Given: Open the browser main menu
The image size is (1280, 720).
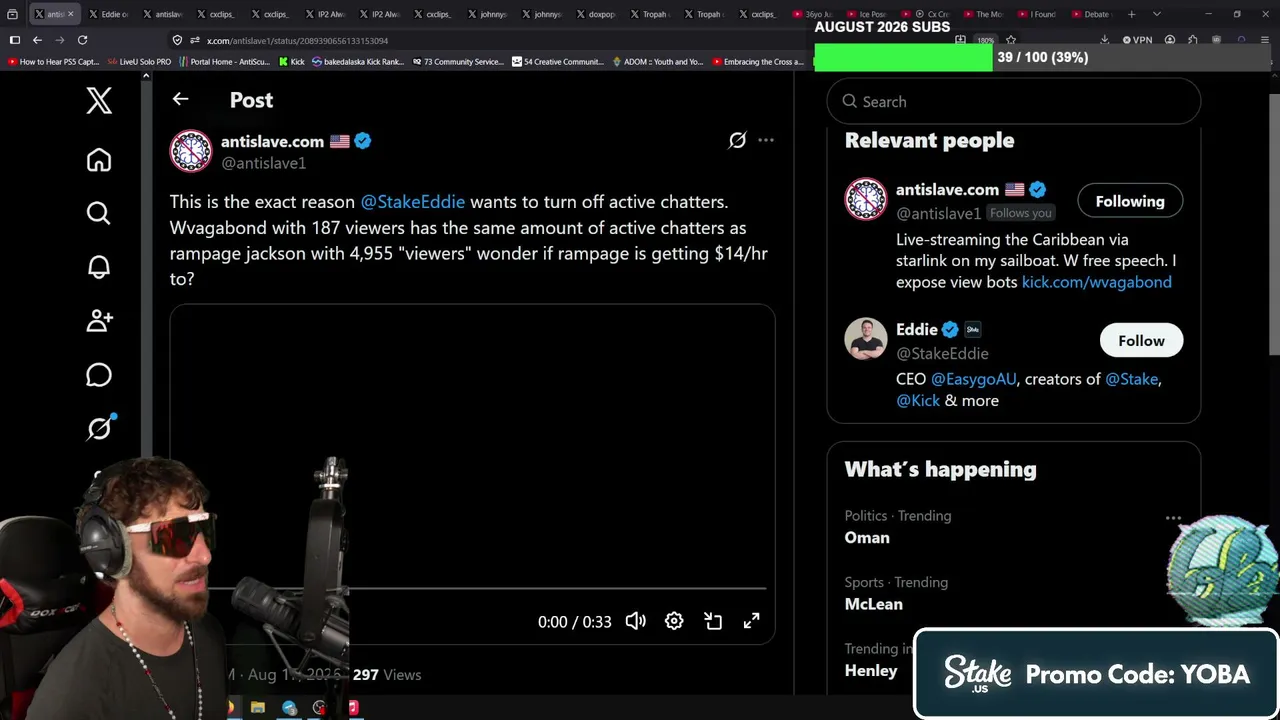Looking at the screenshot, I should [x=1267, y=40].
